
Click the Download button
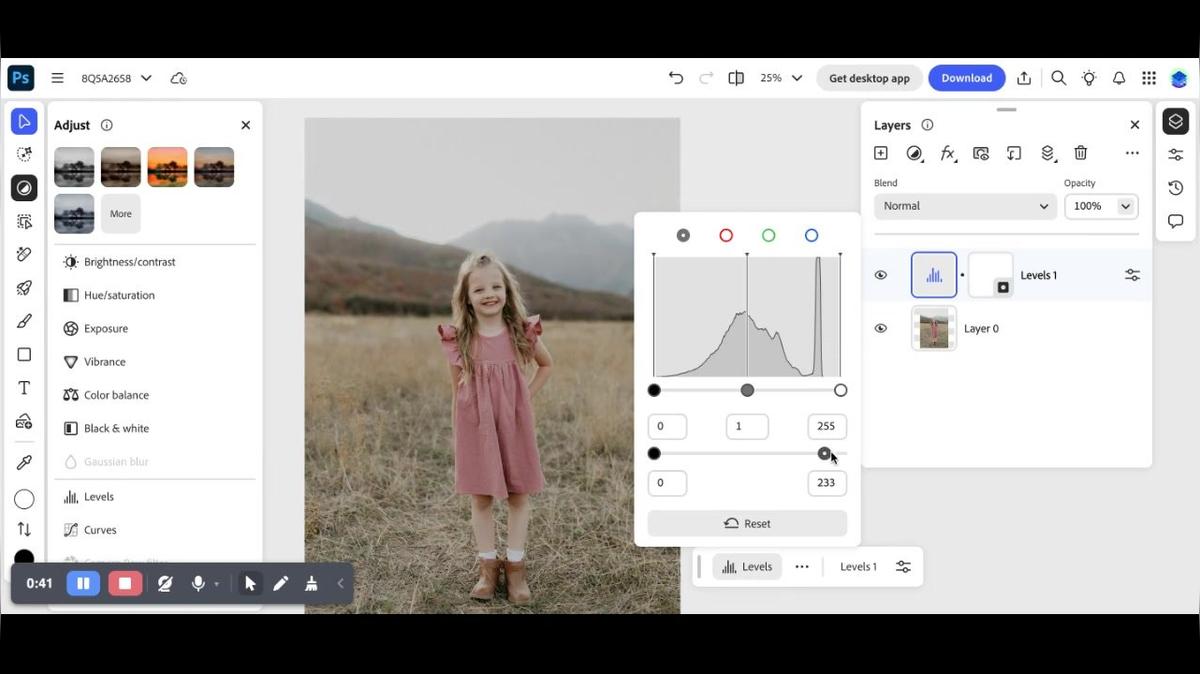(x=966, y=78)
